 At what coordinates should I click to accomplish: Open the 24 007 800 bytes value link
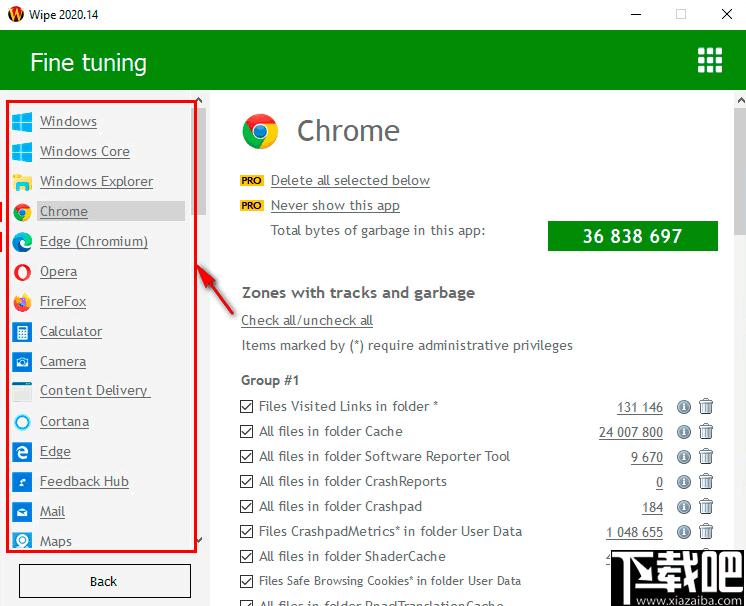click(630, 432)
